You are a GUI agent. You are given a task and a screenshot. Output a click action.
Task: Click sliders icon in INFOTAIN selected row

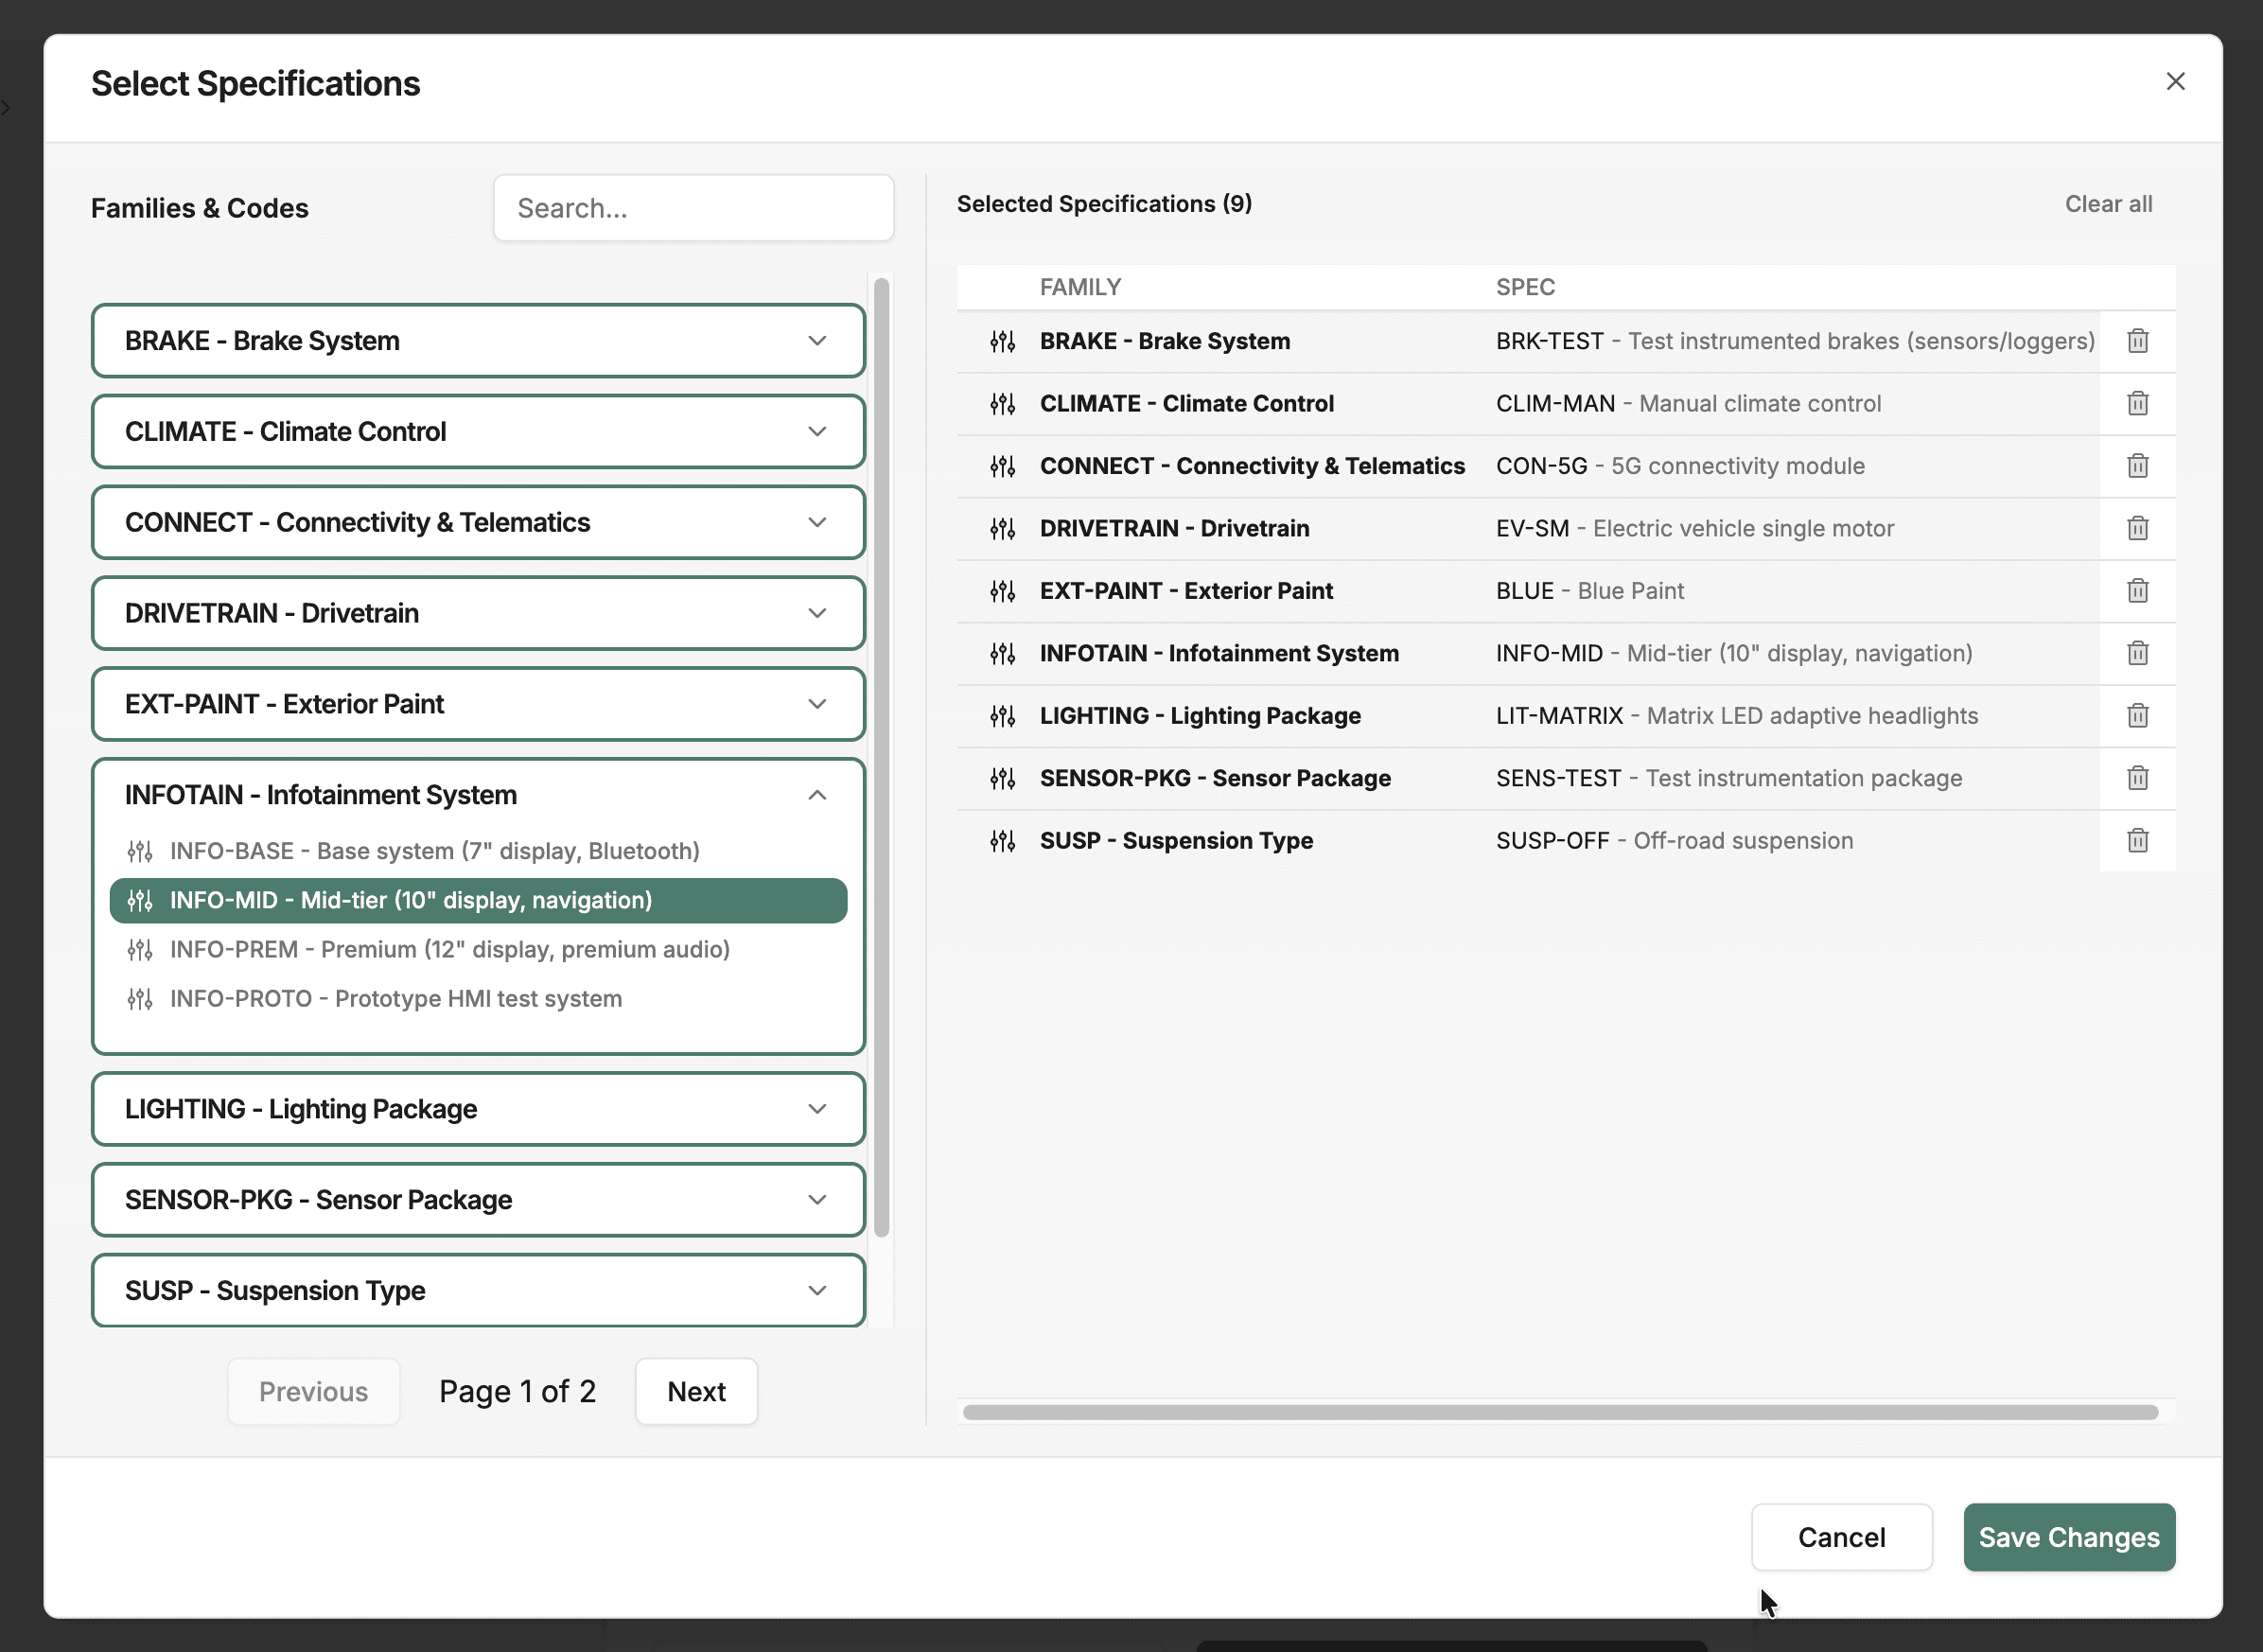pos(1002,653)
